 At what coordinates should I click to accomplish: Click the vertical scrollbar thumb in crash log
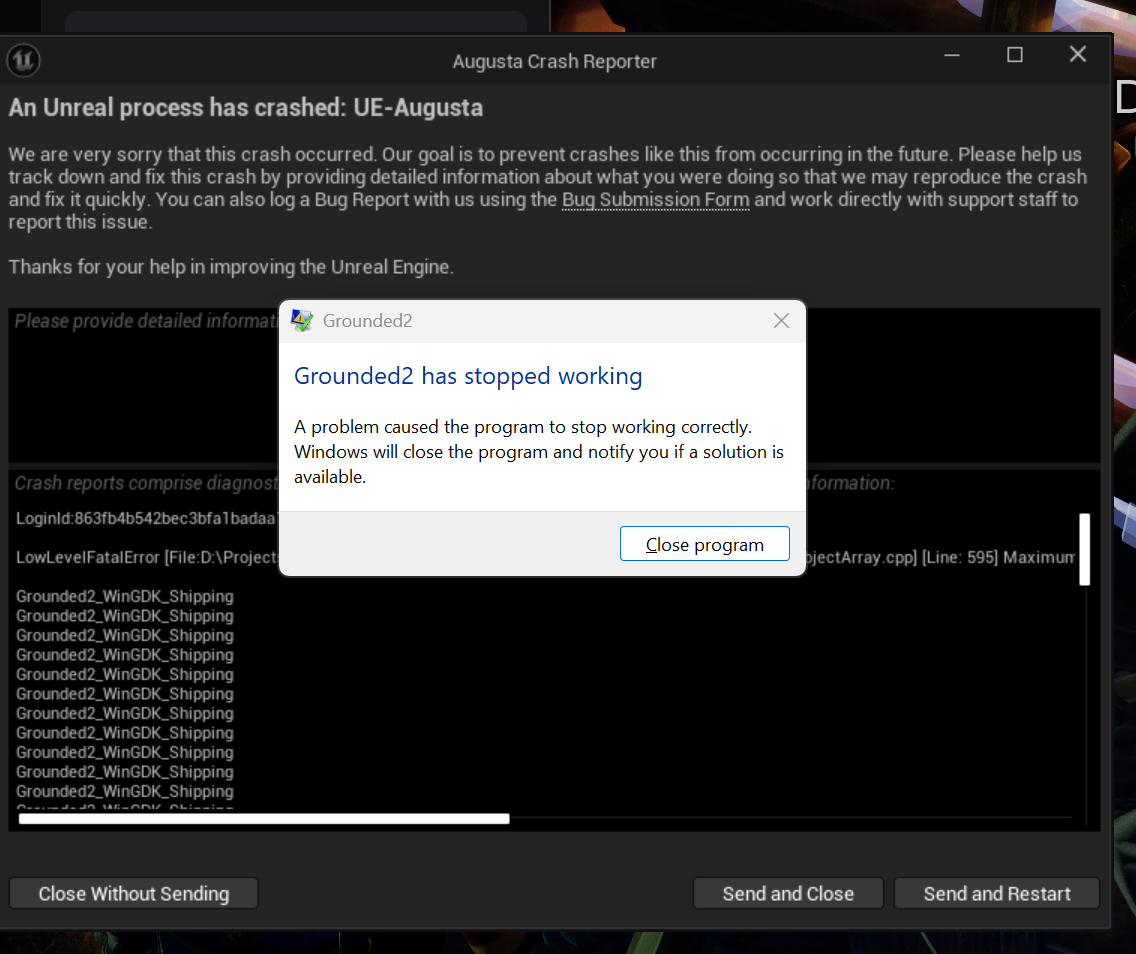click(x=1084, y=549)
